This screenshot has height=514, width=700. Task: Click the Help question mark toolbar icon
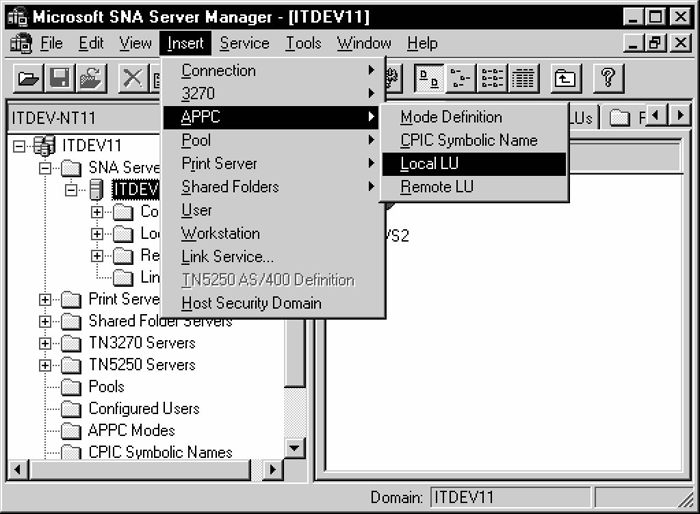click(x=608, y=79)
